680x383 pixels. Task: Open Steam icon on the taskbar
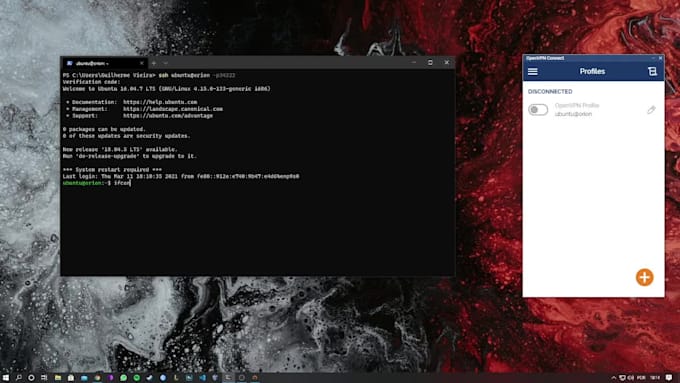coord(150,378)
